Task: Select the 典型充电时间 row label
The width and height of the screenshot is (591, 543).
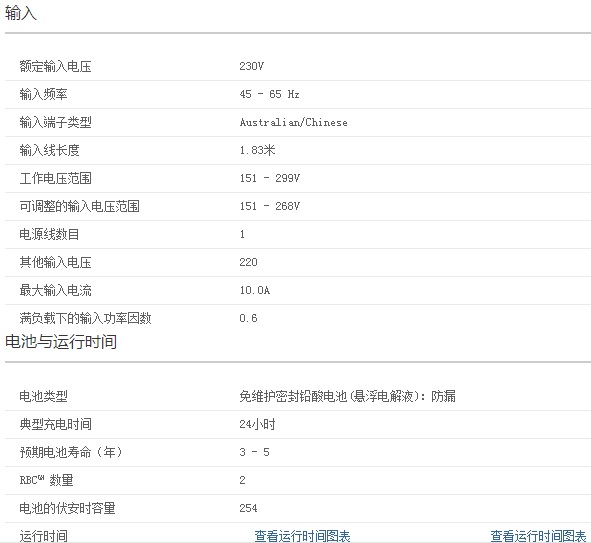Action: (x=55, y=424)
